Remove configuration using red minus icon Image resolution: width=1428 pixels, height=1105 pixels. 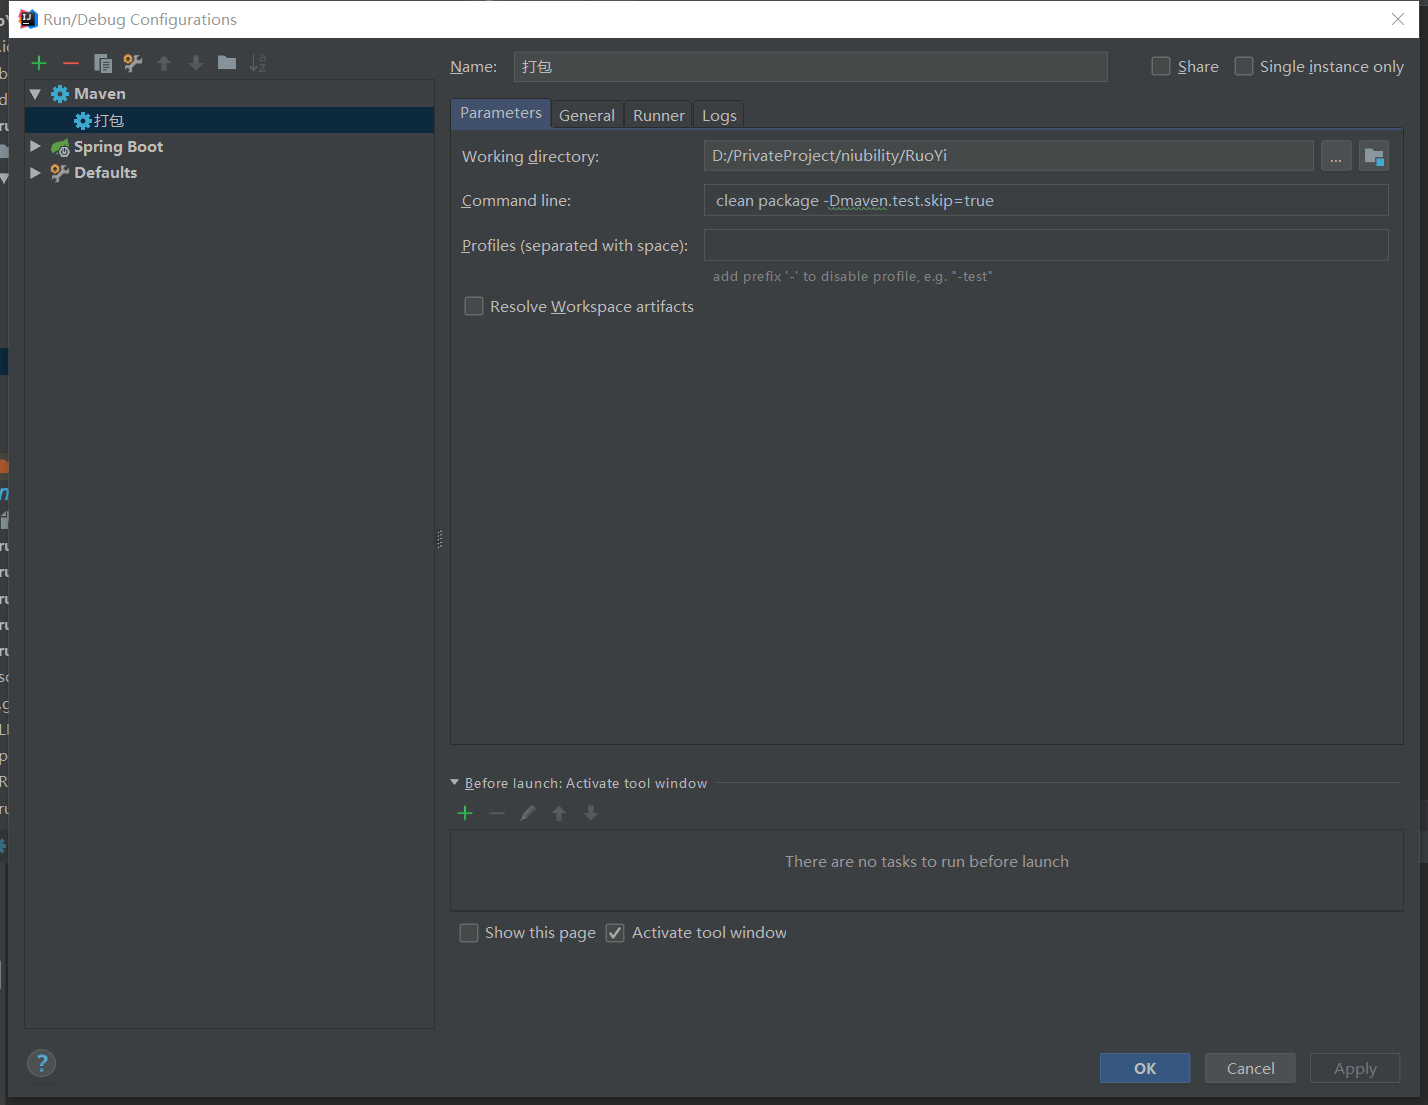[71, 63]
